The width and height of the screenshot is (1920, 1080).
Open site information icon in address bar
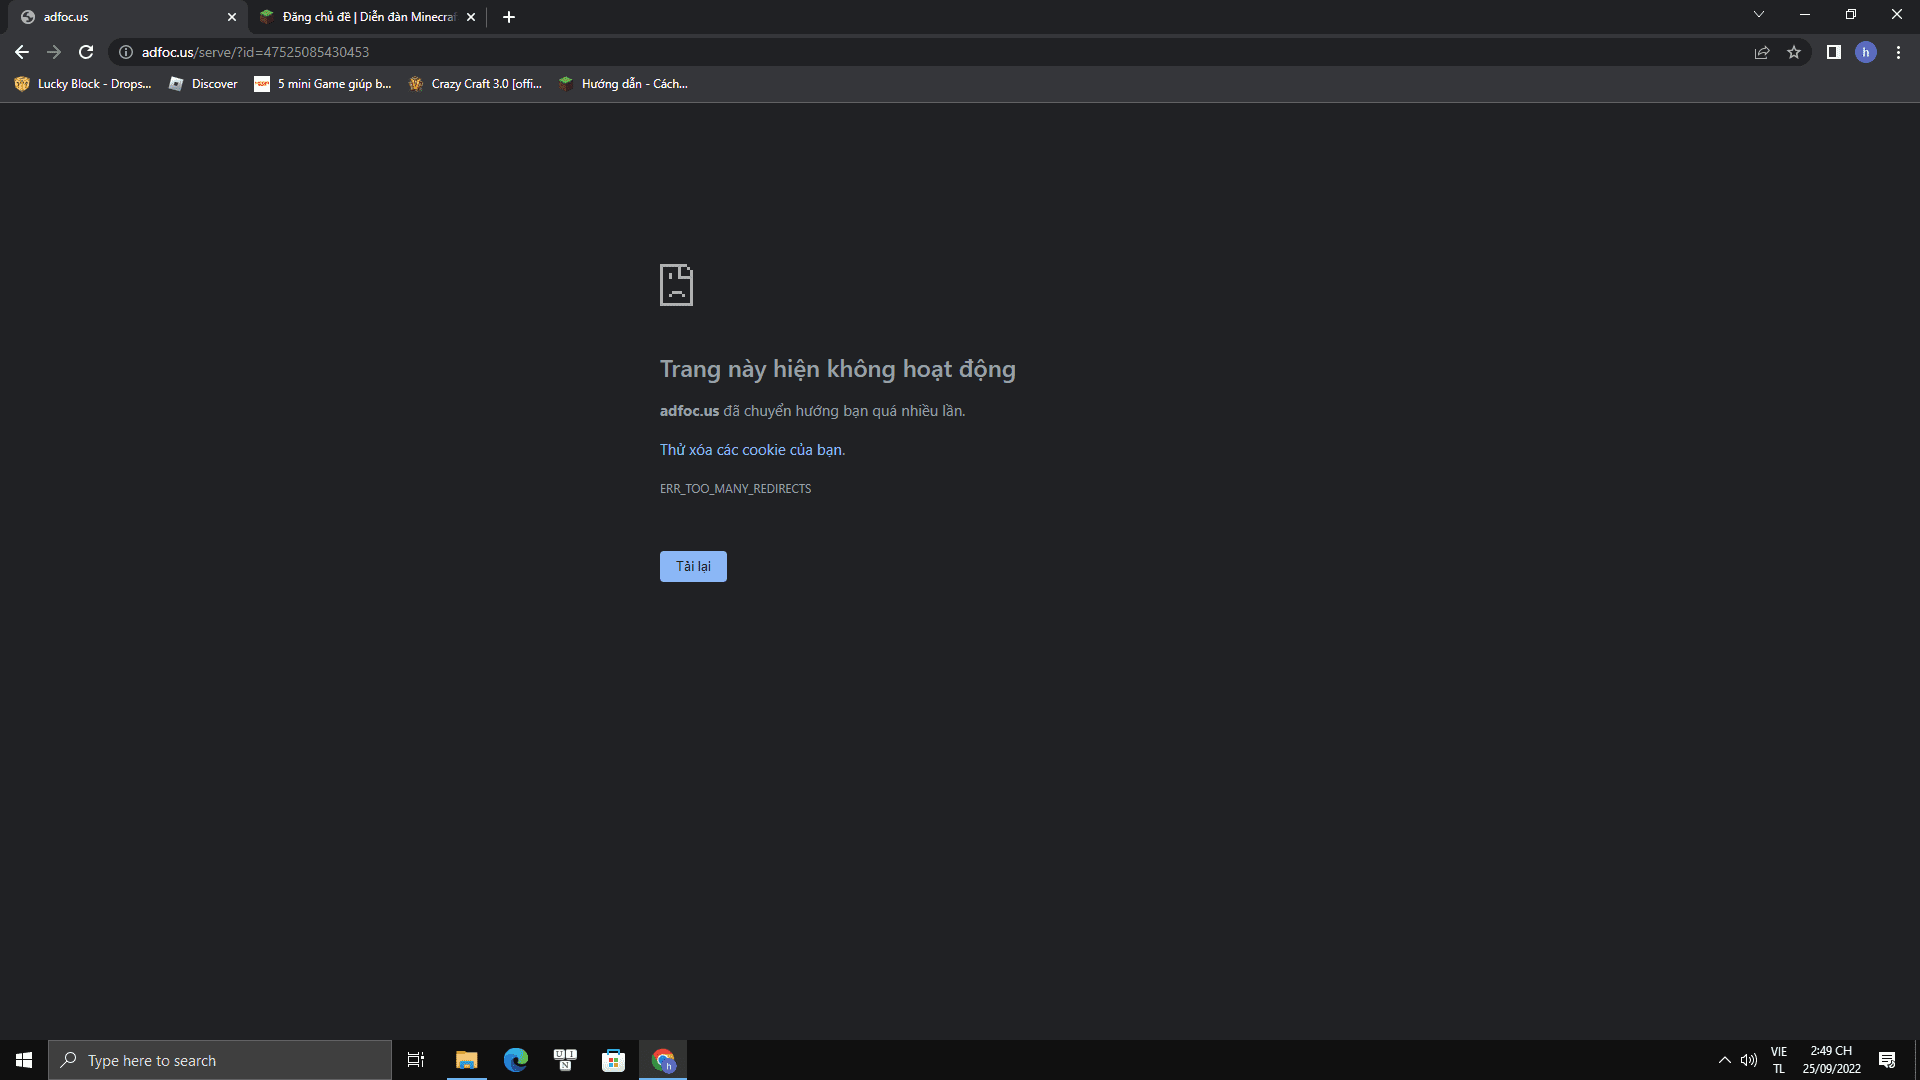(126, 52)
